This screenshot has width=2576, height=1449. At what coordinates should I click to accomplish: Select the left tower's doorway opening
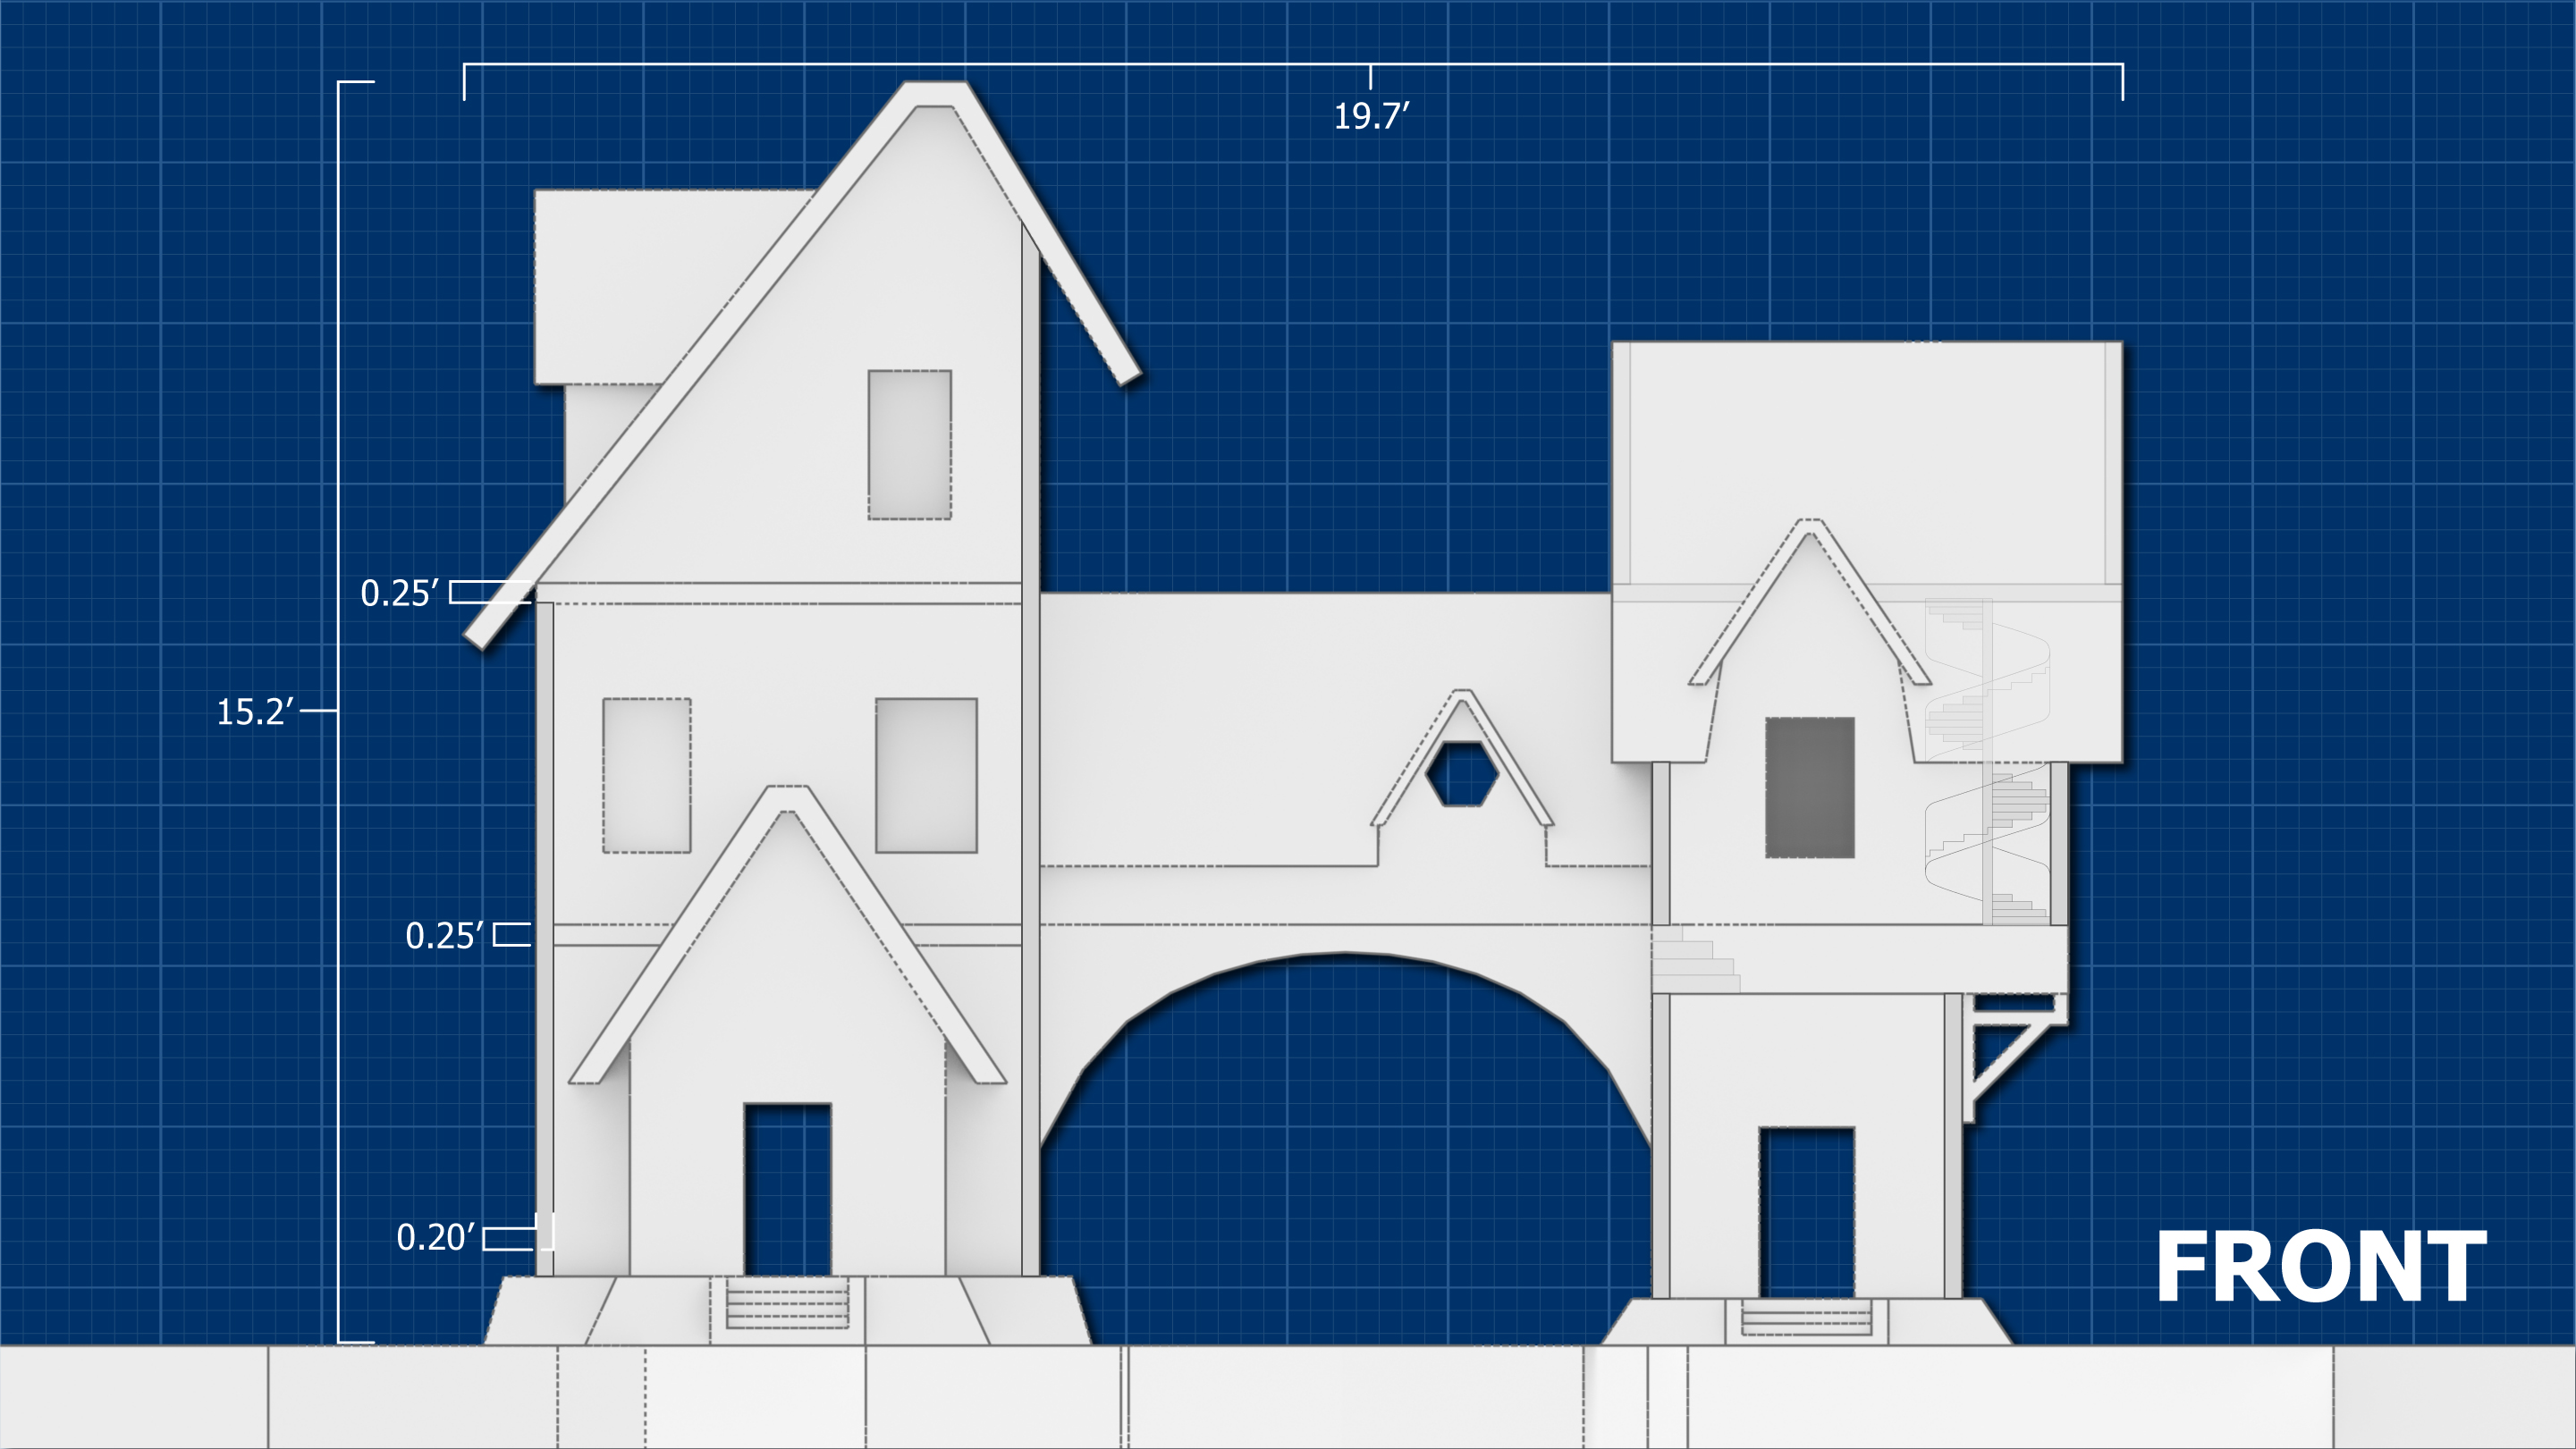pos(787,1190)
